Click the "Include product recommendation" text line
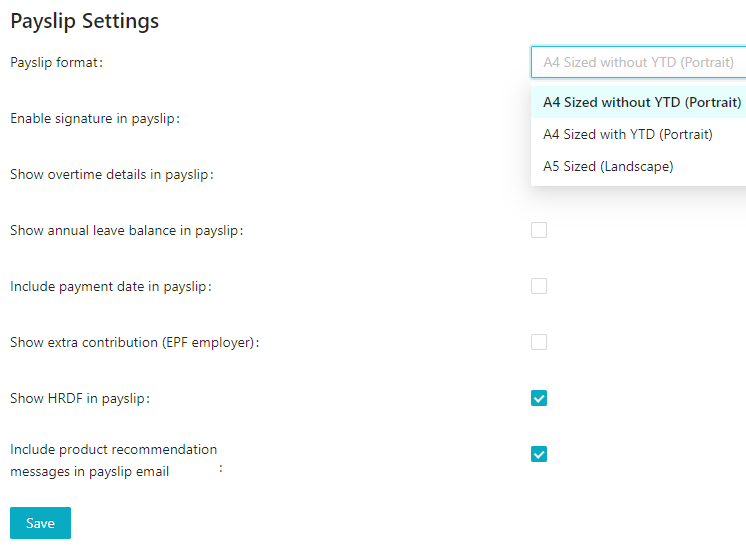Image resolution: width=746 pixels, height=553 pixels. point(113,449)
